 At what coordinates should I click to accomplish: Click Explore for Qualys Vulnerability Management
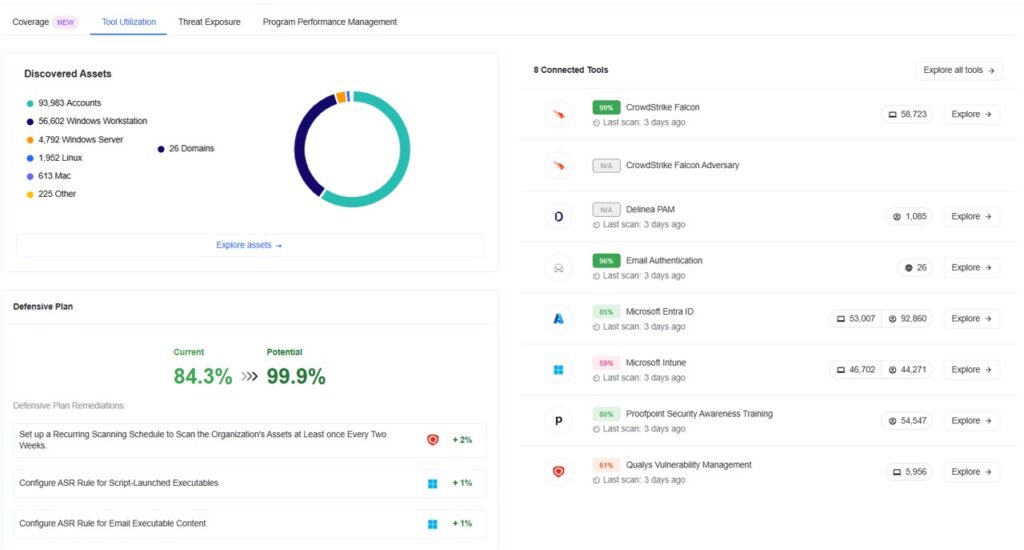[971, 471]
